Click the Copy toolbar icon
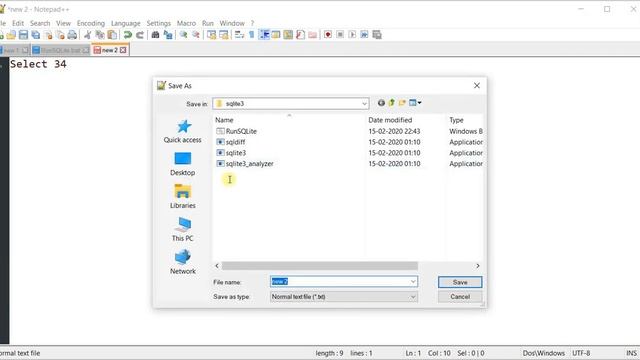This screenshot has height=360, width=640. pos(100,35)
